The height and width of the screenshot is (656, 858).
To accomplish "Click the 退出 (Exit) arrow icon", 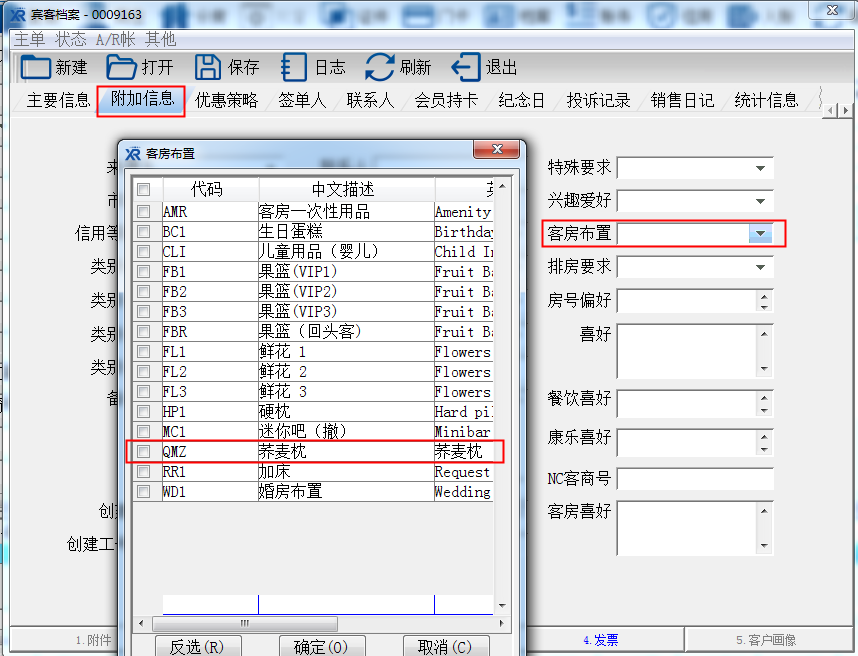I will [466, 67].
